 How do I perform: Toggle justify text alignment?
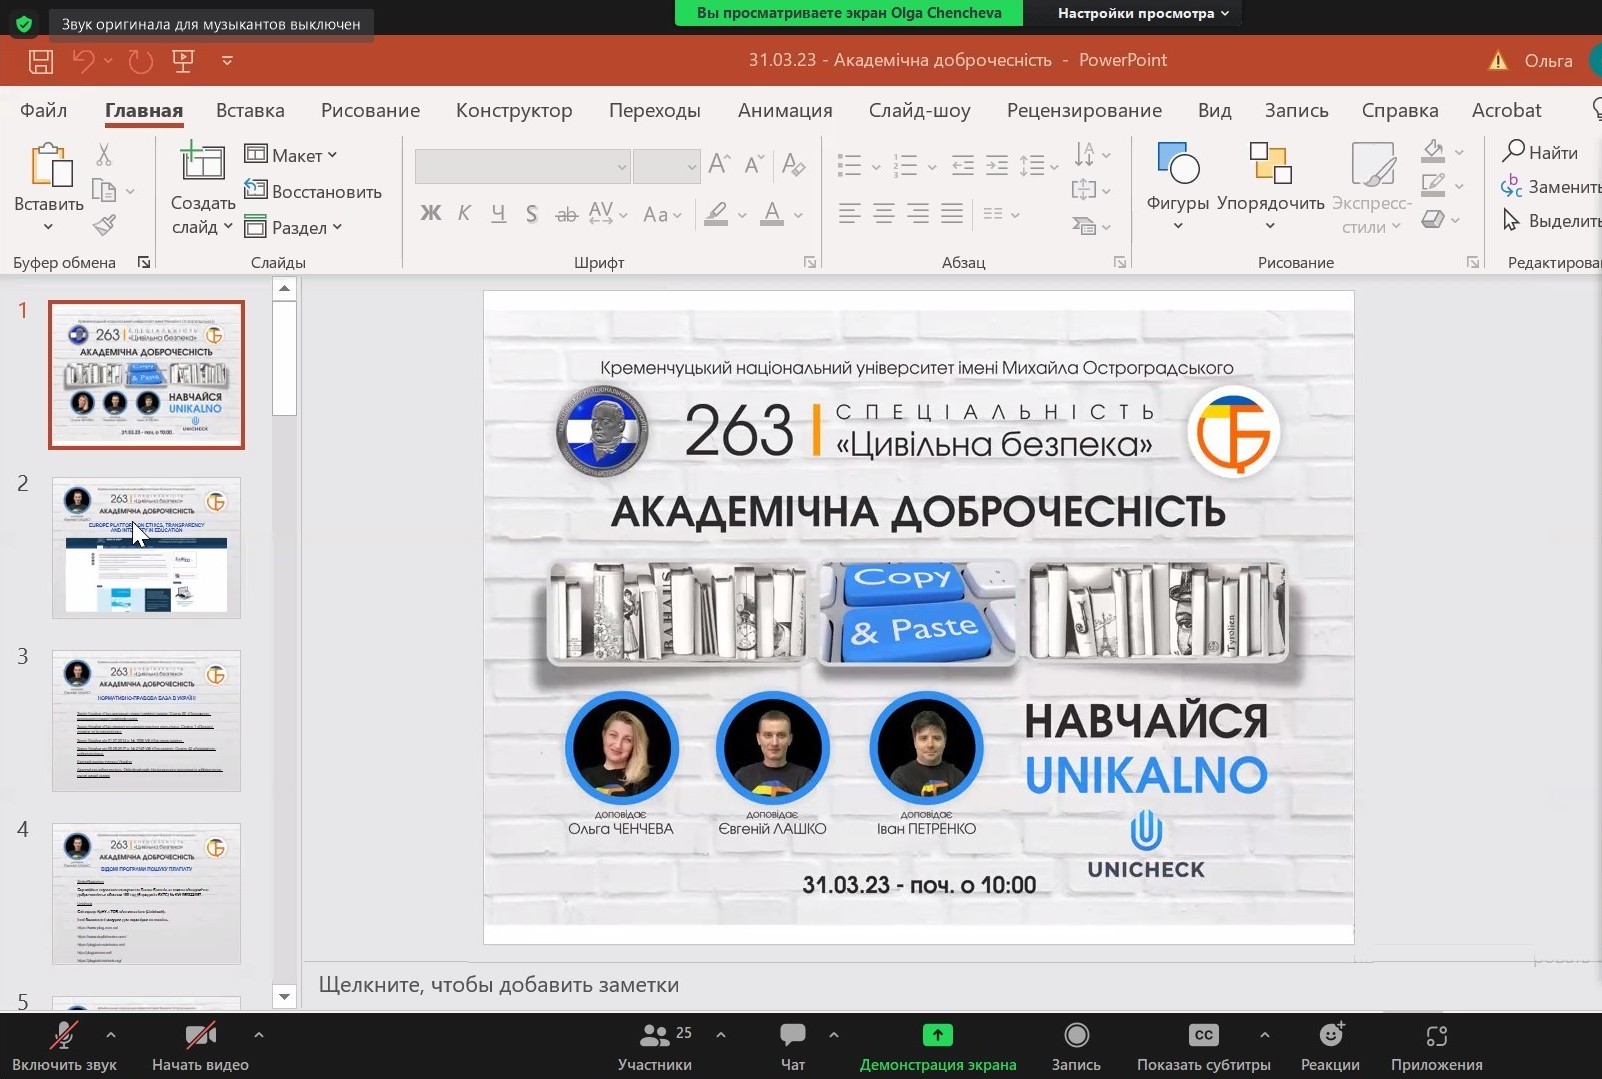(x=952, y=213)
